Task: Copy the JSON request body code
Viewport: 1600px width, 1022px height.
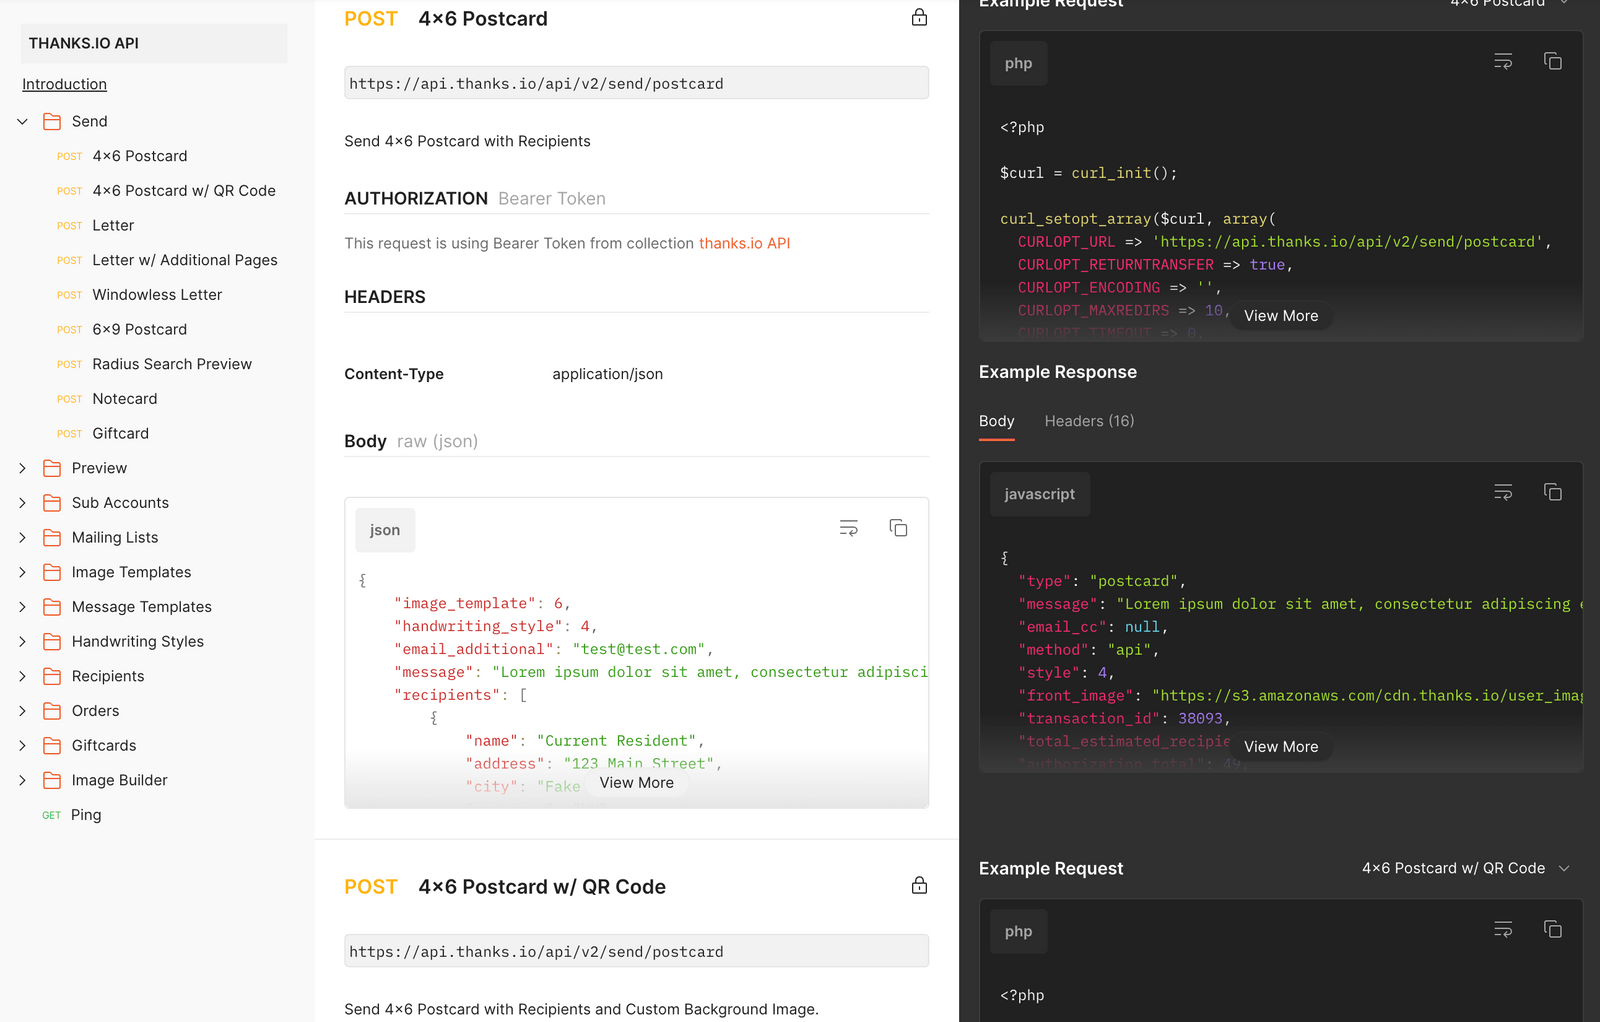Action: click(x=898, y=528)
